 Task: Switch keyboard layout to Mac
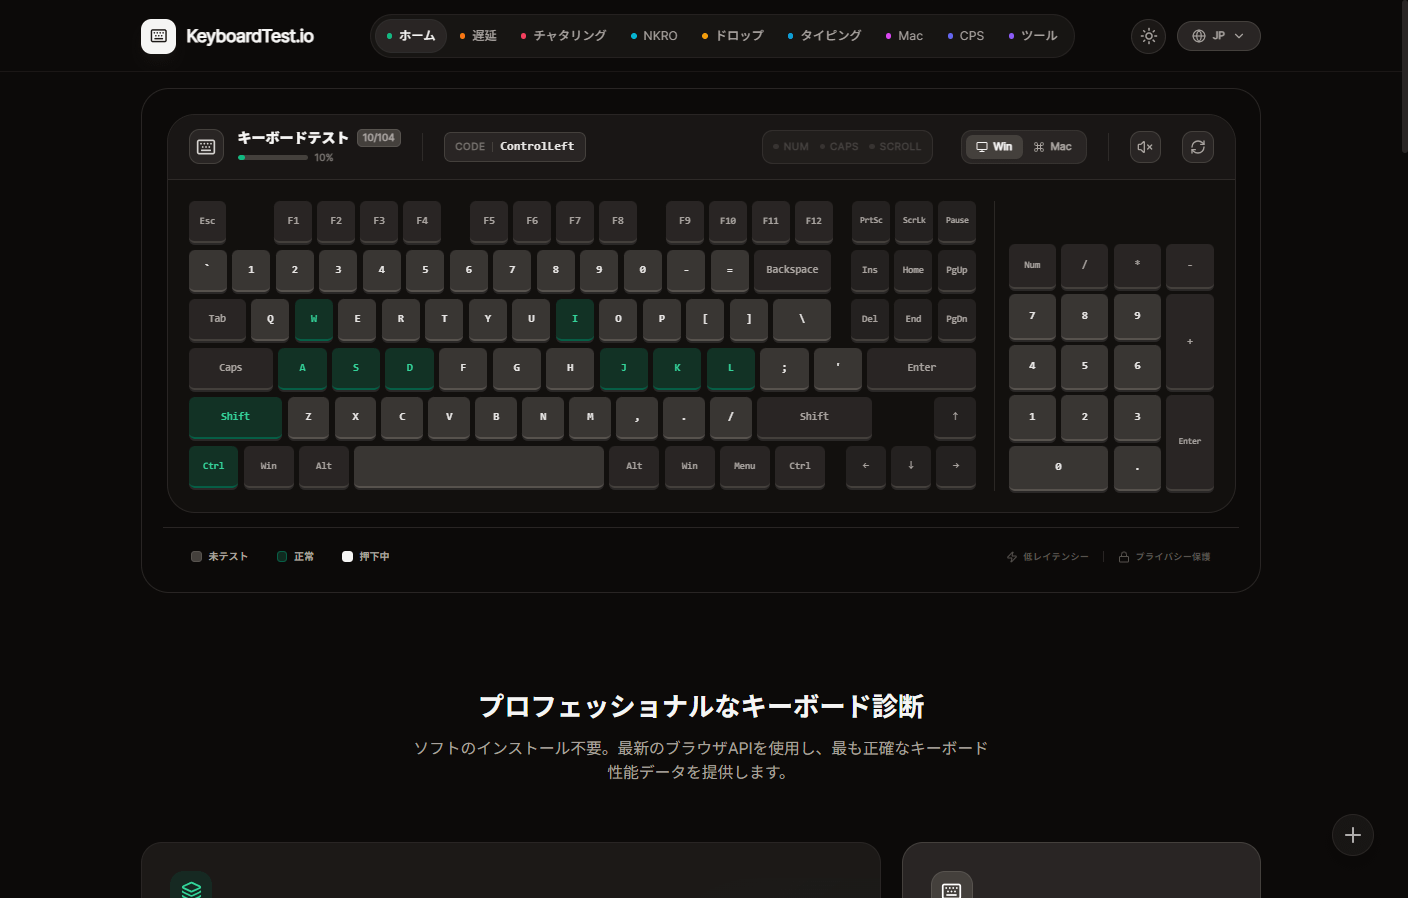(x=1053, y=147)
